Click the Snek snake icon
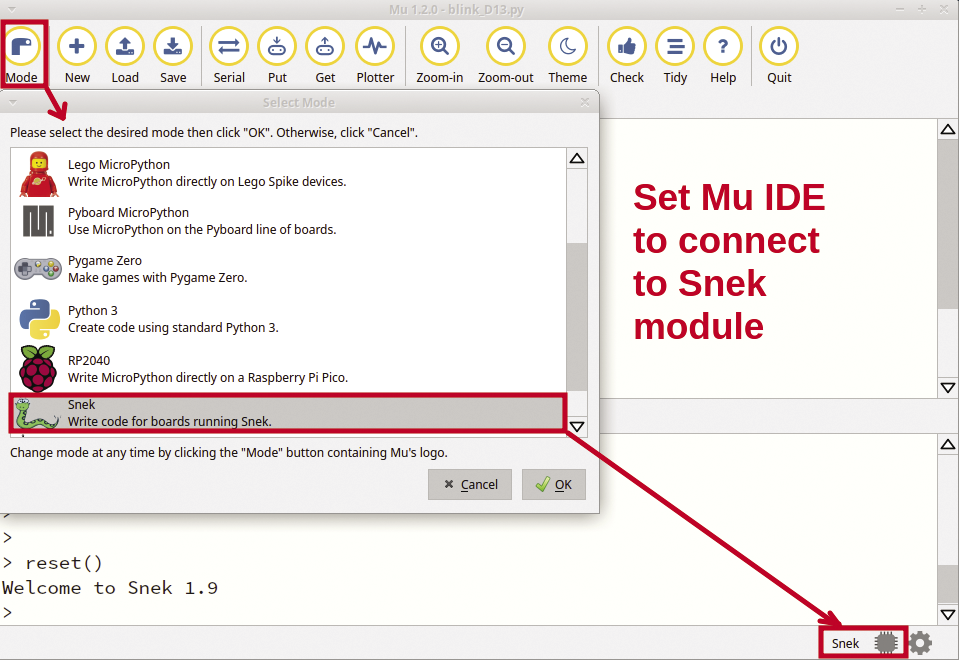The image size is (959, 661). click(x=37, y=413)
